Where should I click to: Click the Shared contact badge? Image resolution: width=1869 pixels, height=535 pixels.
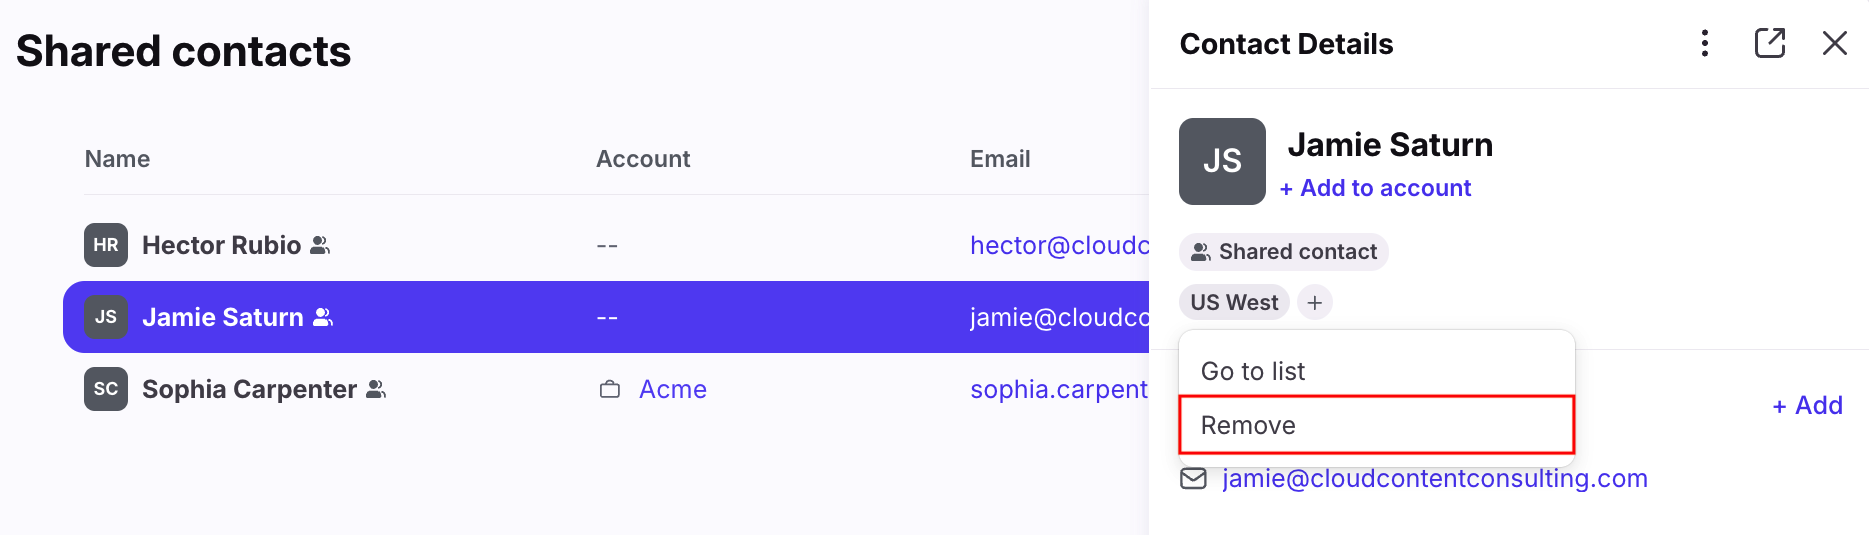click(1284, 252)
